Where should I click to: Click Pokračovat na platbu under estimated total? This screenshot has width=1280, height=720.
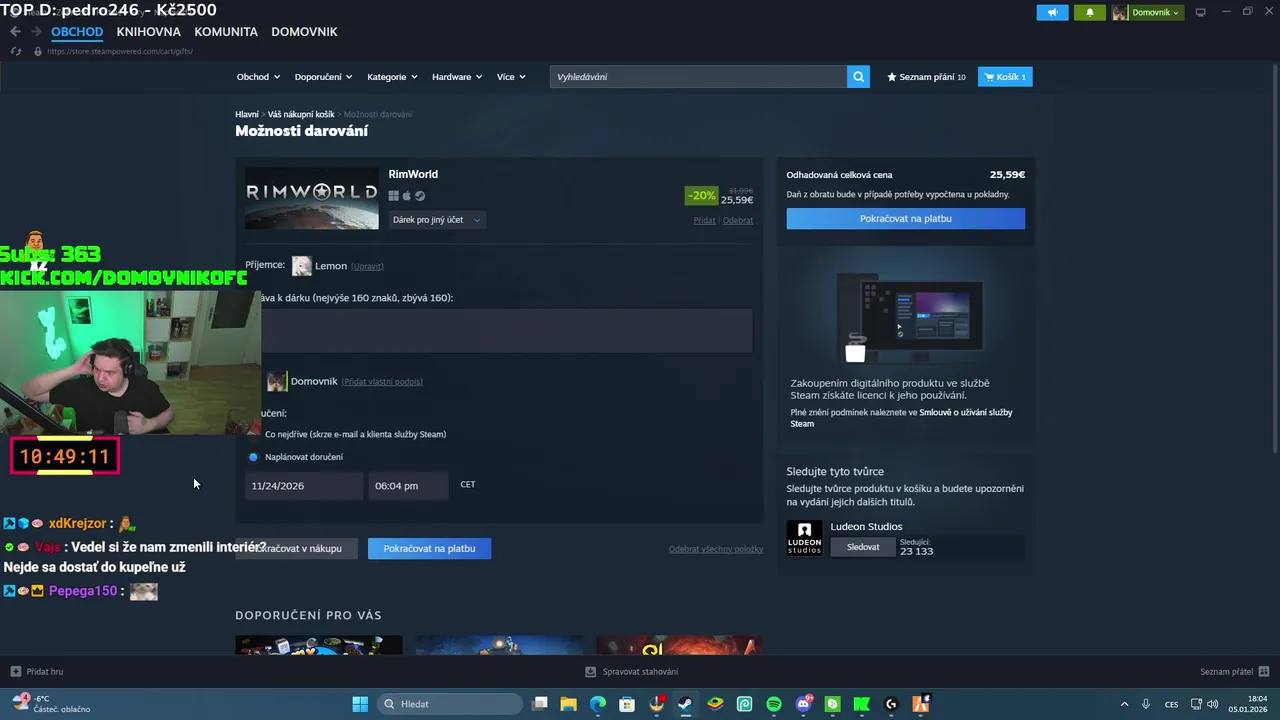tap(905, 218)
